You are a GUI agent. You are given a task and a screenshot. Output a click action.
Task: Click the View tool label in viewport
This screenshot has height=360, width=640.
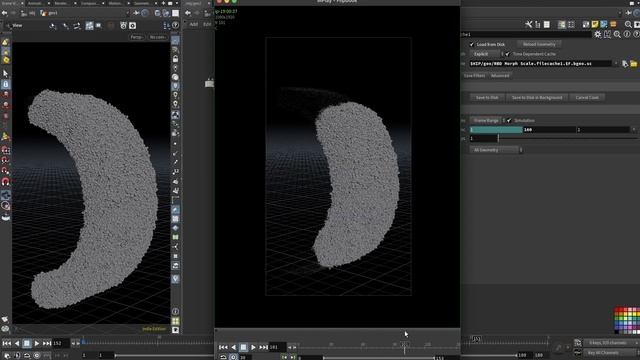[17, 25]
